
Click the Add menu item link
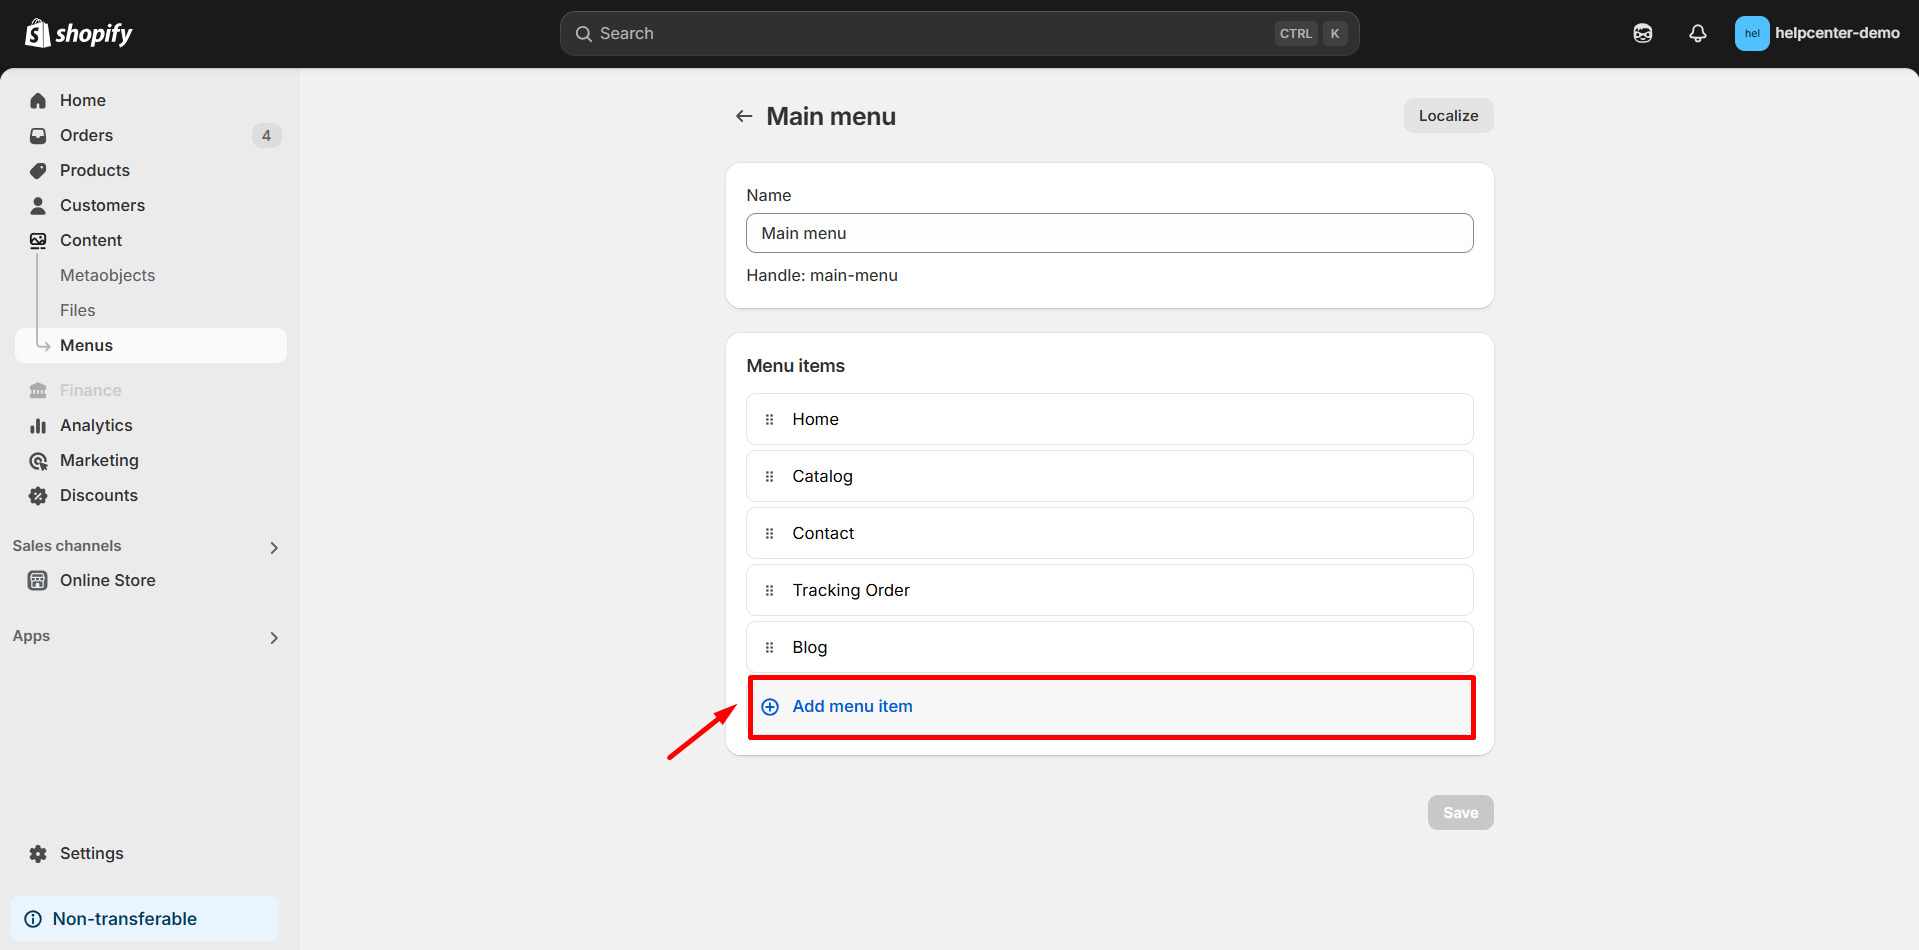(x=852, y=706)
